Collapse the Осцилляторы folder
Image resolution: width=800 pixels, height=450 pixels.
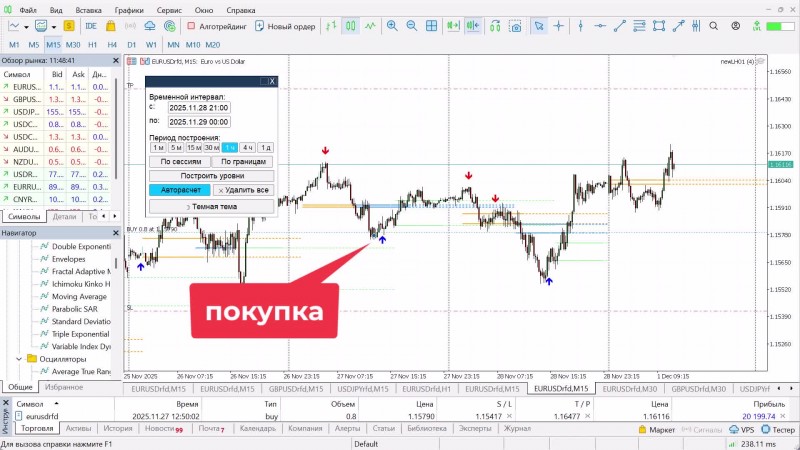pos(19,359)
